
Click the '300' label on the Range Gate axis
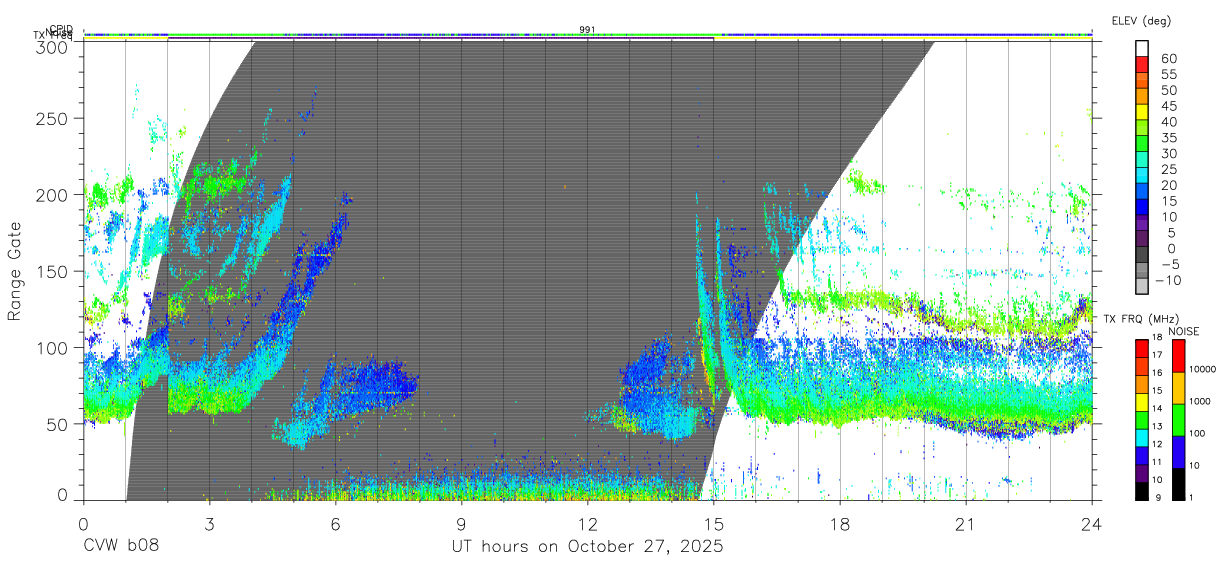54,46
